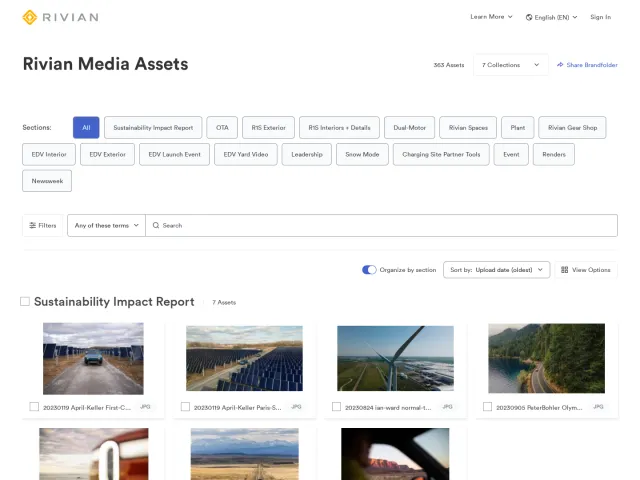Click filename 20230824 ian-ward normal-t...
The width and height of the screenshot is (640, 480).
388,407
